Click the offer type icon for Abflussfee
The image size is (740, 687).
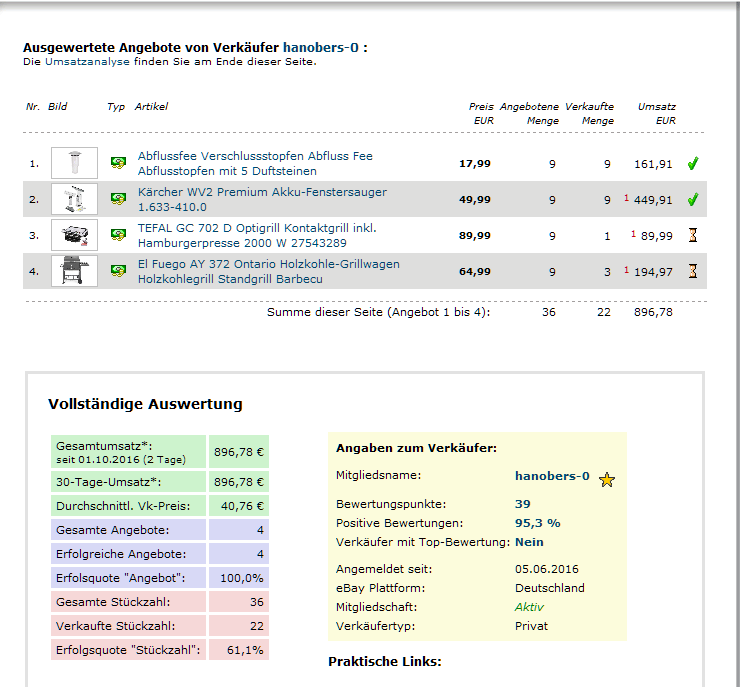point(118,163)
